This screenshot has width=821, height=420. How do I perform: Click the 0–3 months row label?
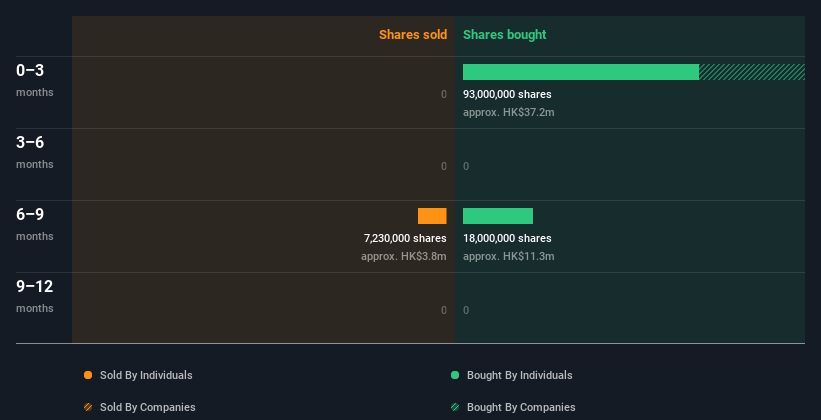pos(35,80)
